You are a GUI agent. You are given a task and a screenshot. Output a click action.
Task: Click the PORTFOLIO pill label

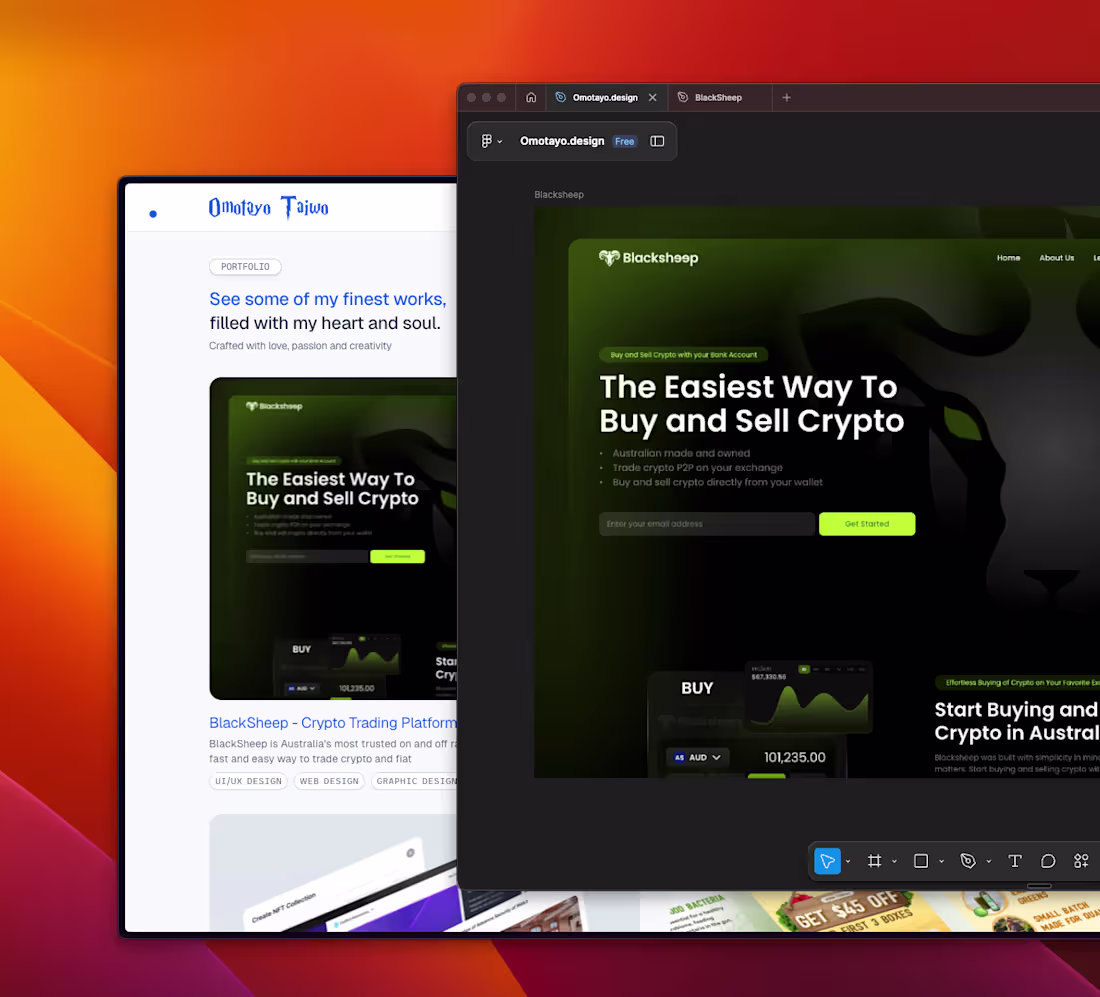246,267
